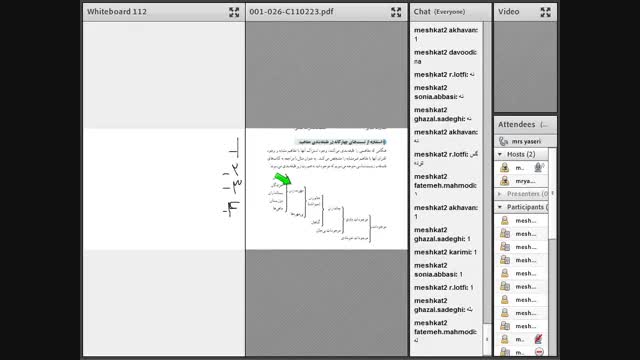Maximize the 001-026-C110223.pdf share pod

396,12
